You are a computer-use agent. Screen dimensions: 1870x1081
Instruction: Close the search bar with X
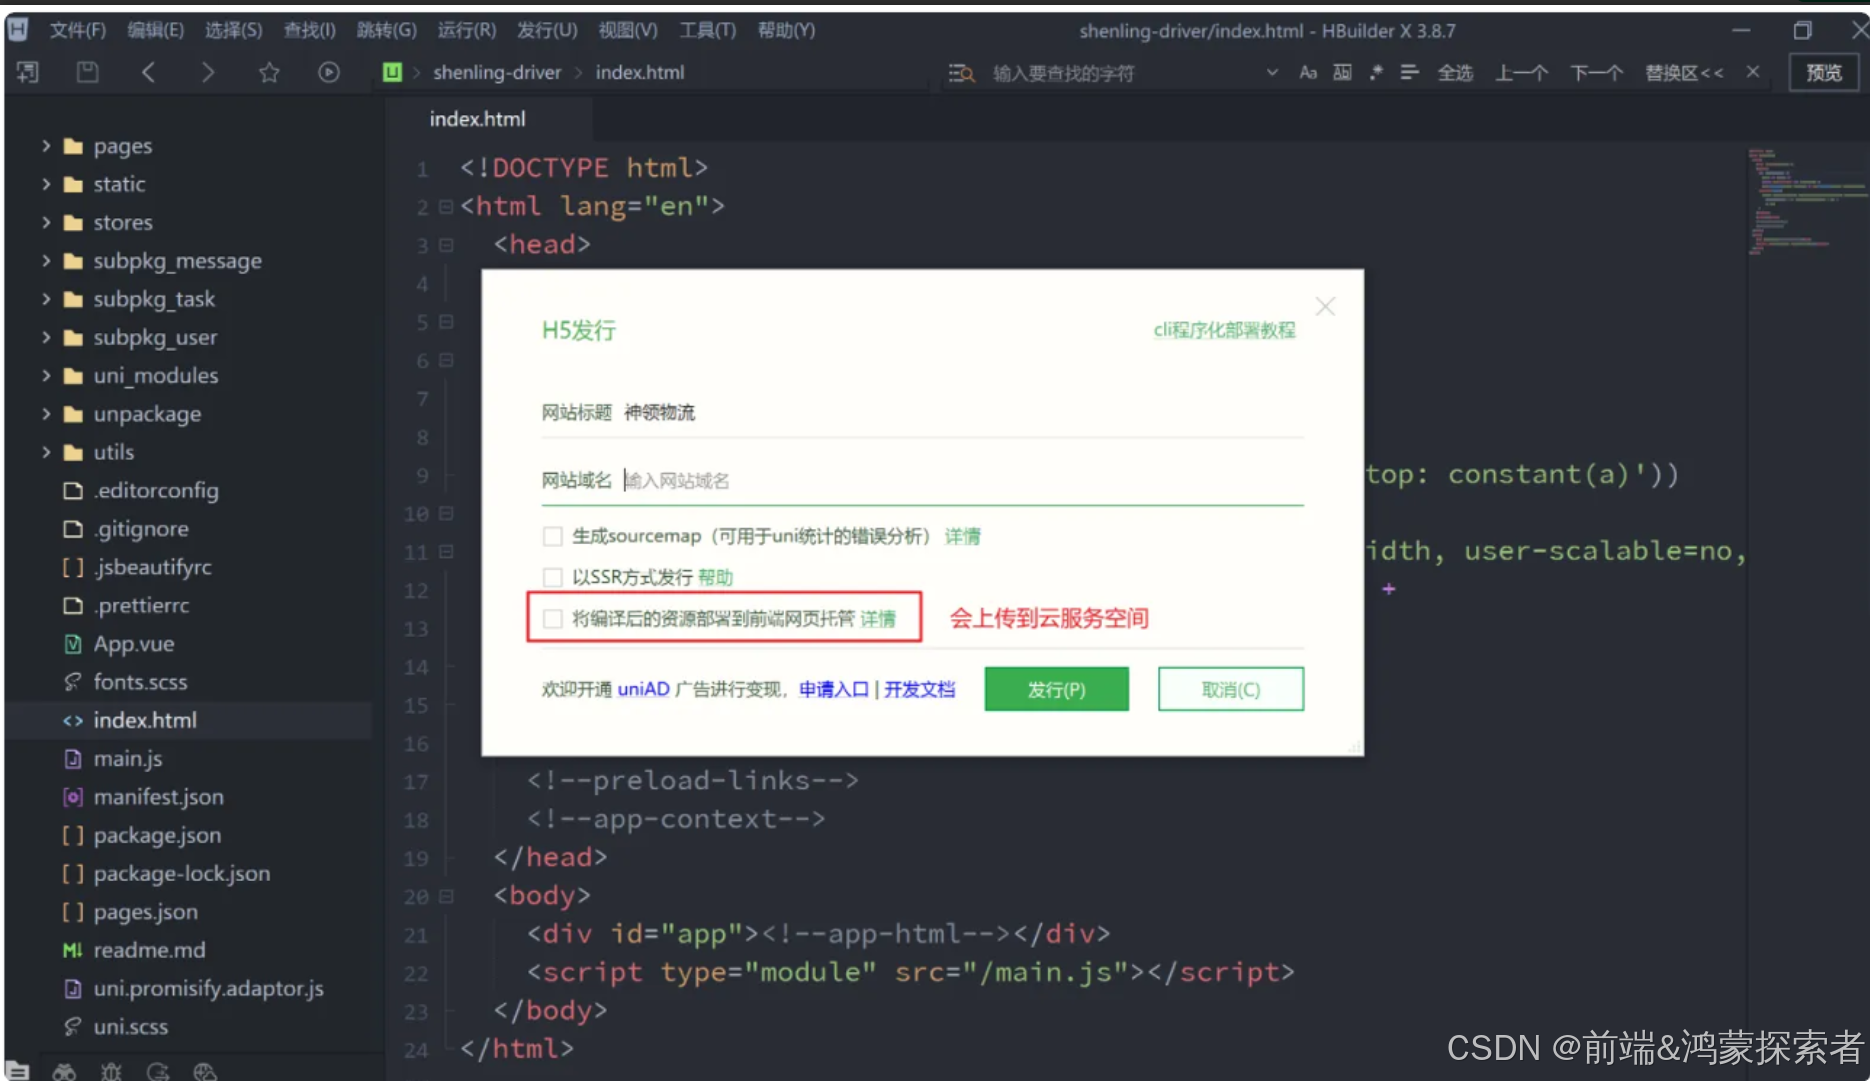[1753, 72]
